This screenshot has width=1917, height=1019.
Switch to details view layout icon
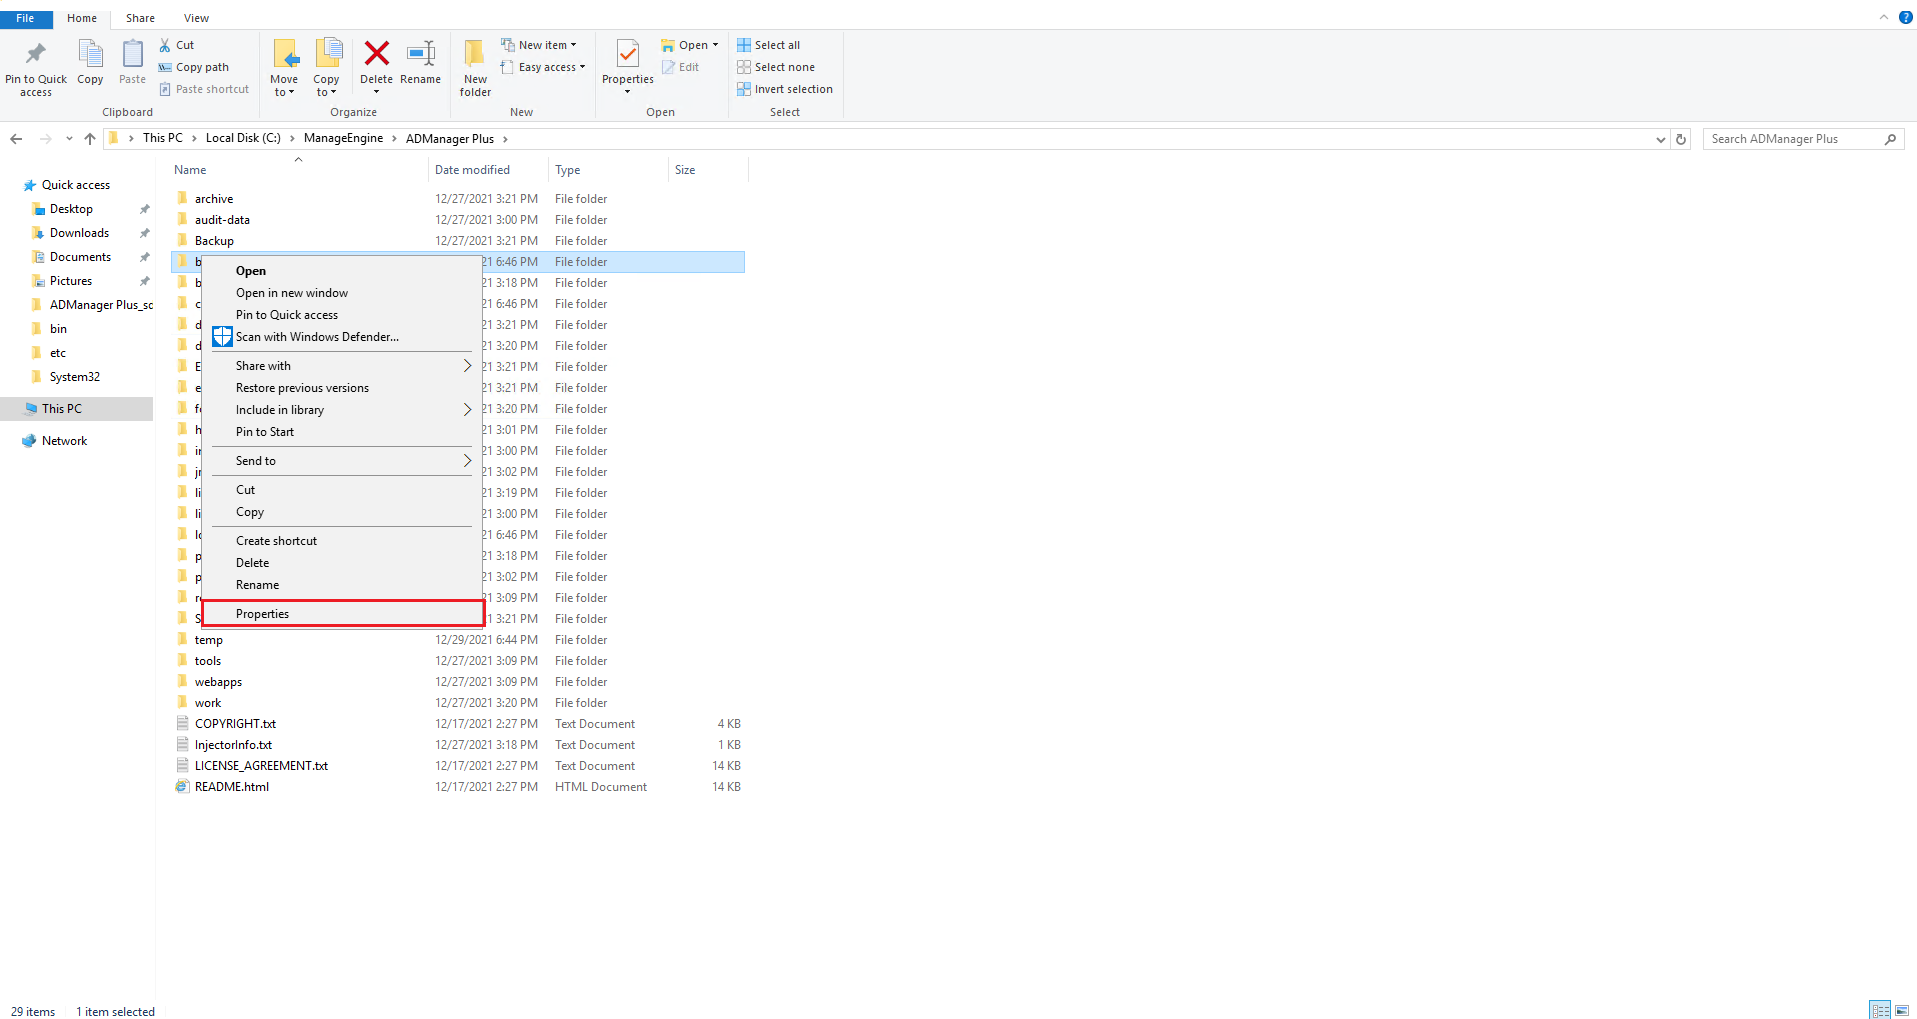pos(1880,1010)
